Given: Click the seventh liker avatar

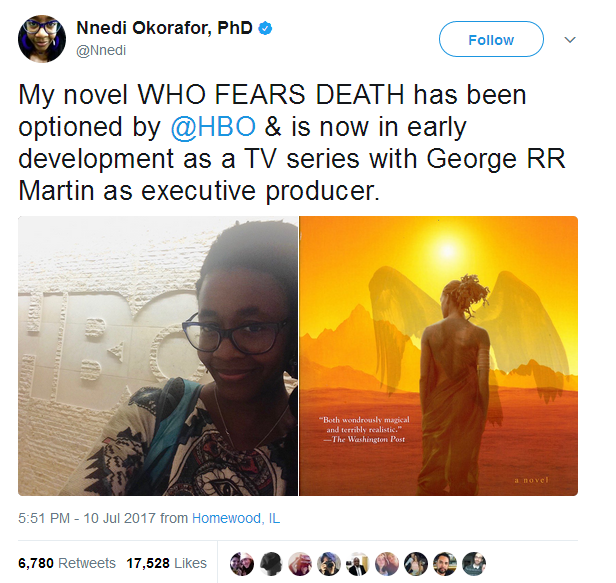Looking at the screenshot, I should (x=416, y=564).
